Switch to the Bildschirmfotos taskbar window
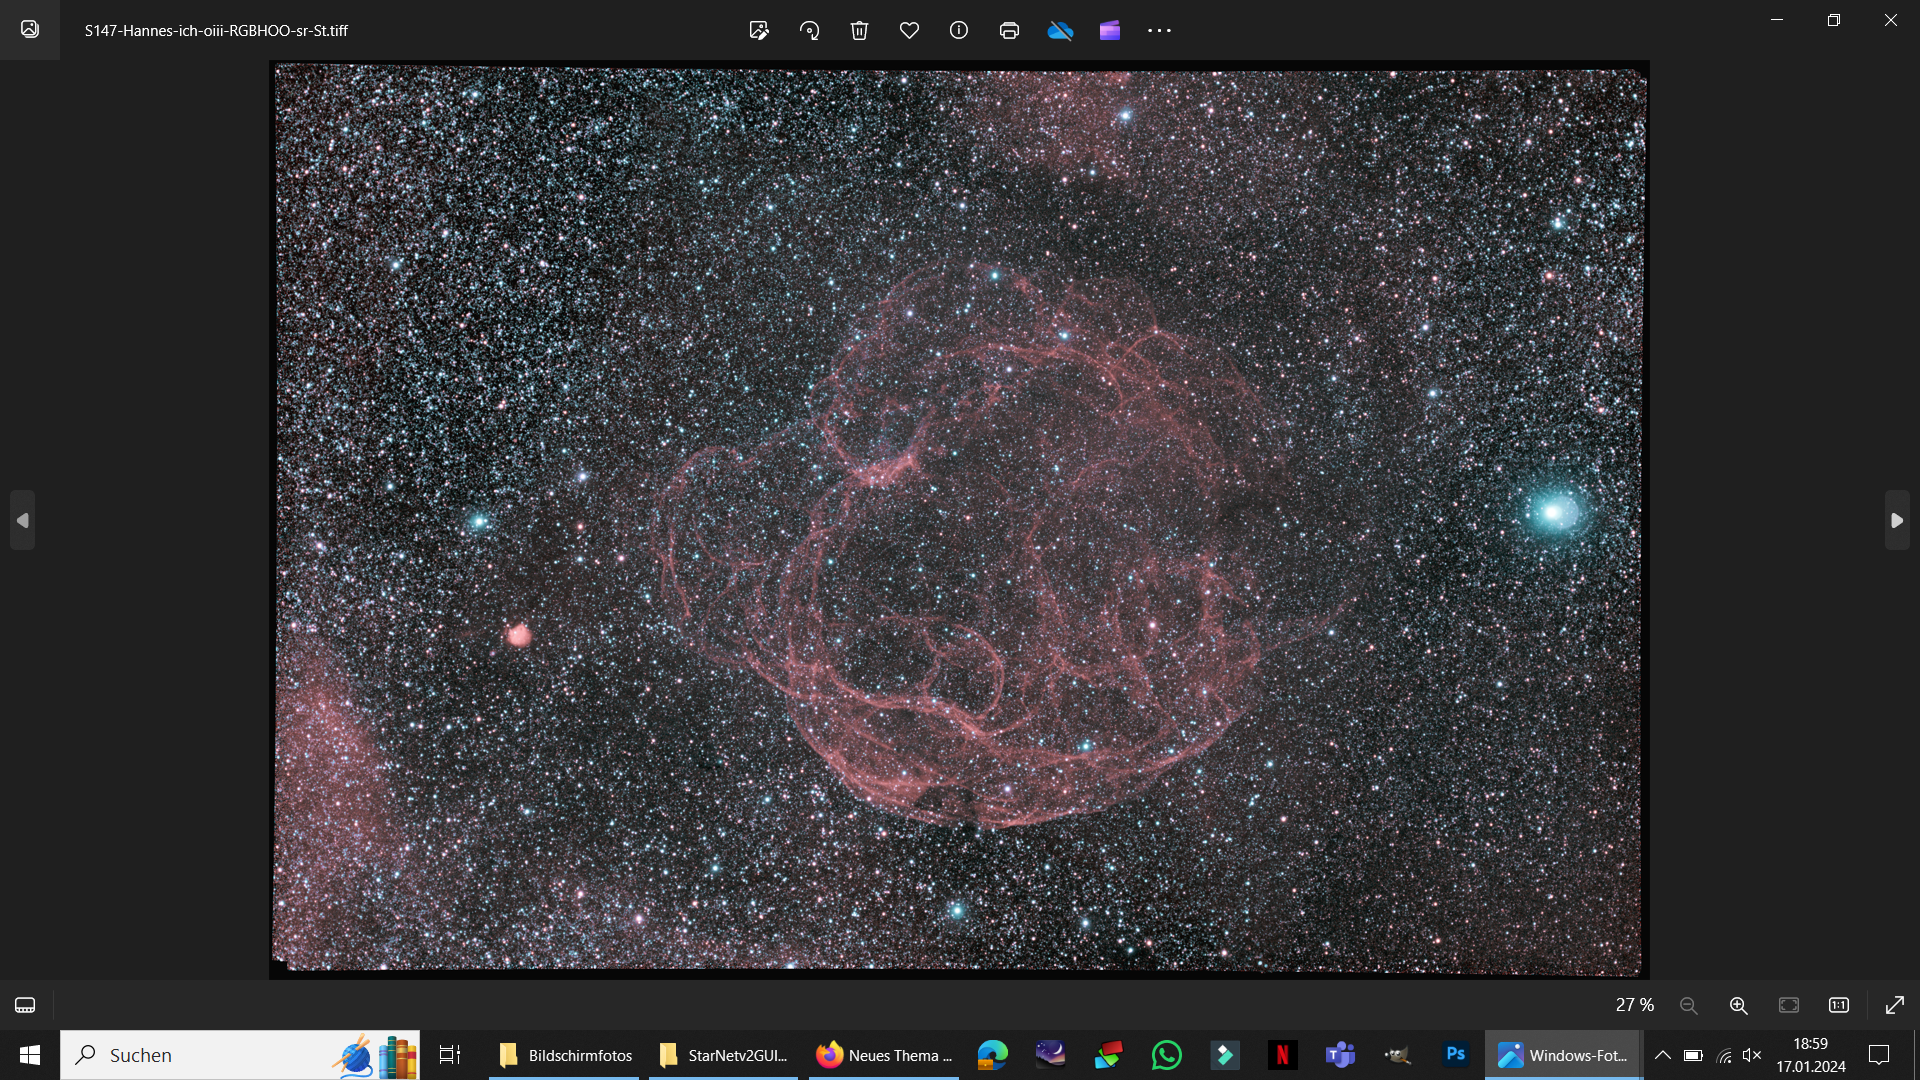The width and height of the screenshot is (1920, 1080). (x=564, y=1055)
